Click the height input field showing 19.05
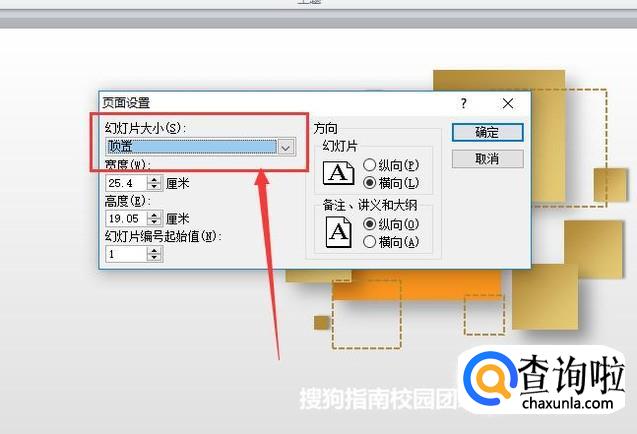 (126, 219)
